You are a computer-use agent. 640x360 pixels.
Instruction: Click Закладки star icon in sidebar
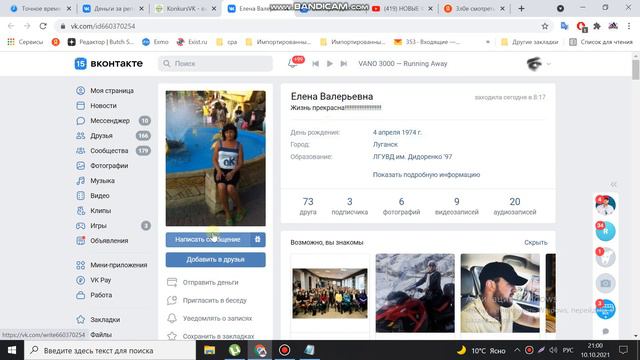(81, 319)
